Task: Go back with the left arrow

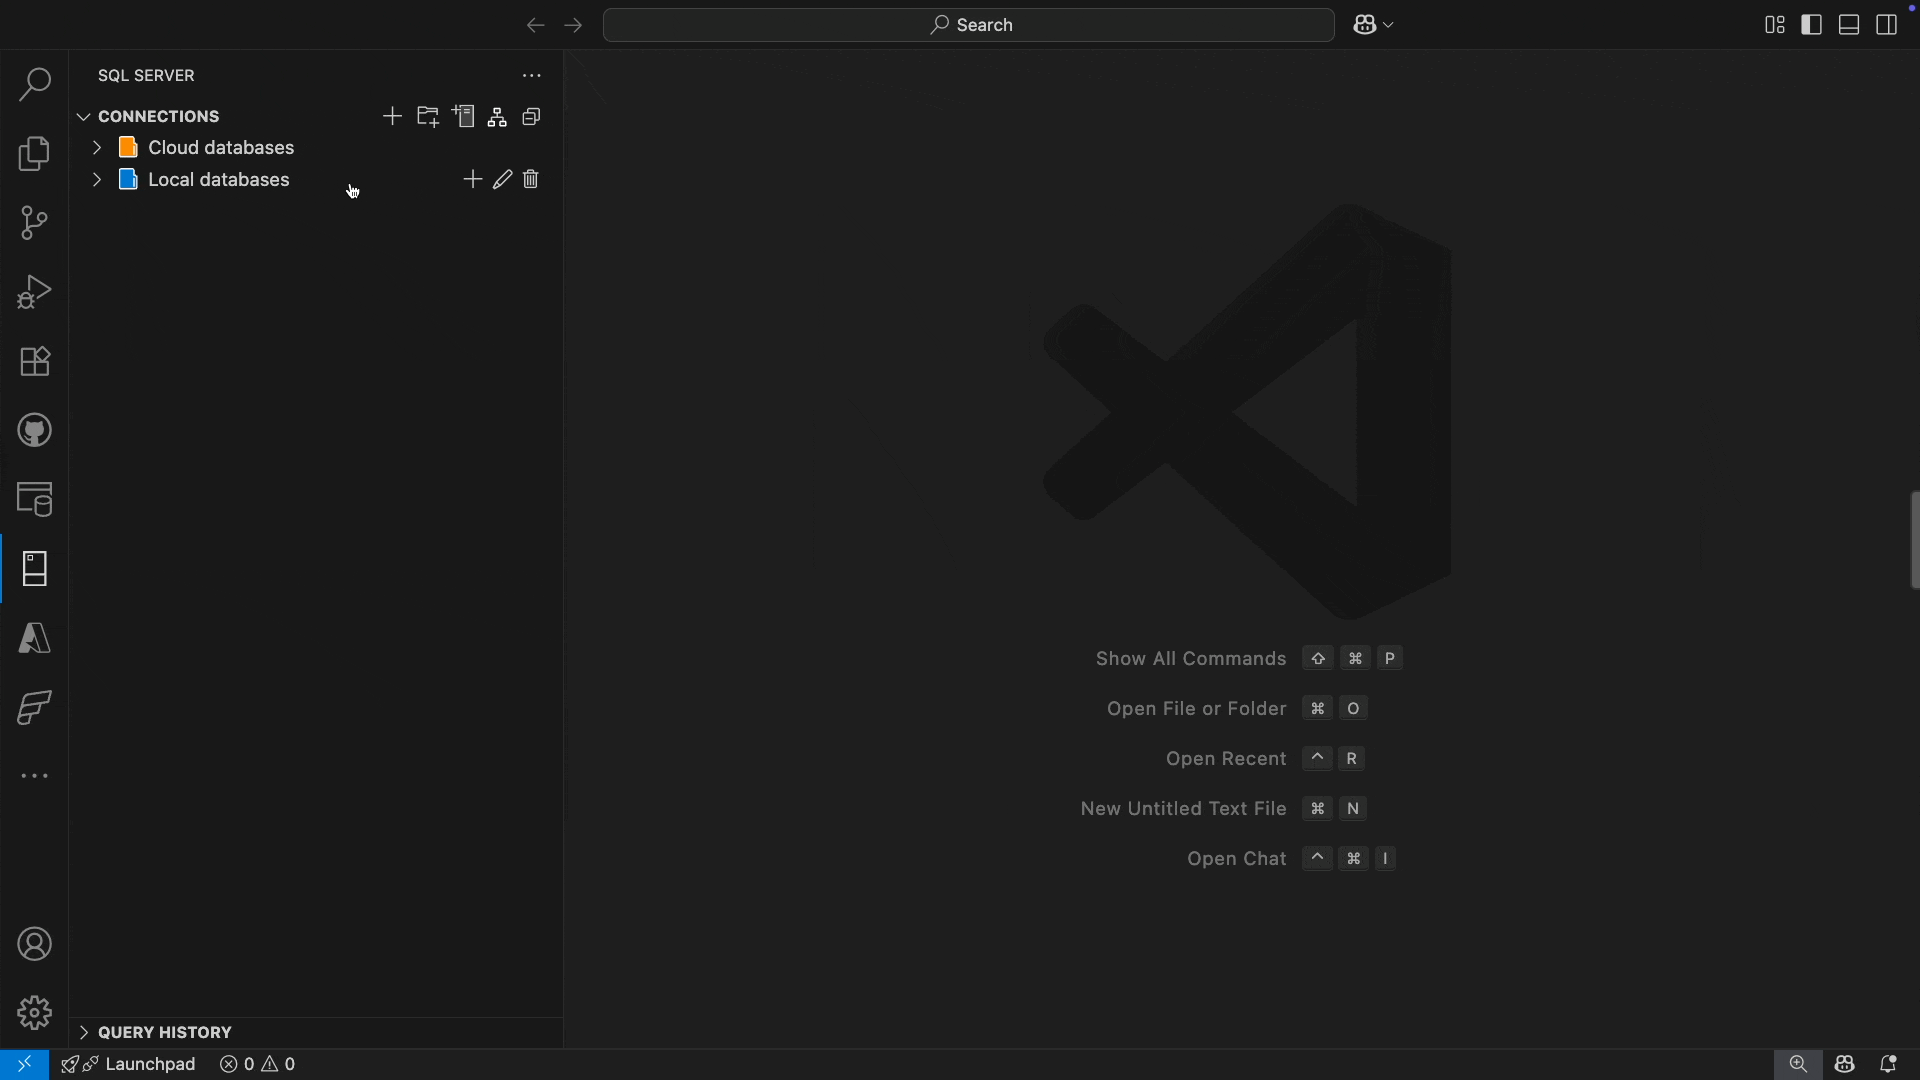Action: (535, 25)
